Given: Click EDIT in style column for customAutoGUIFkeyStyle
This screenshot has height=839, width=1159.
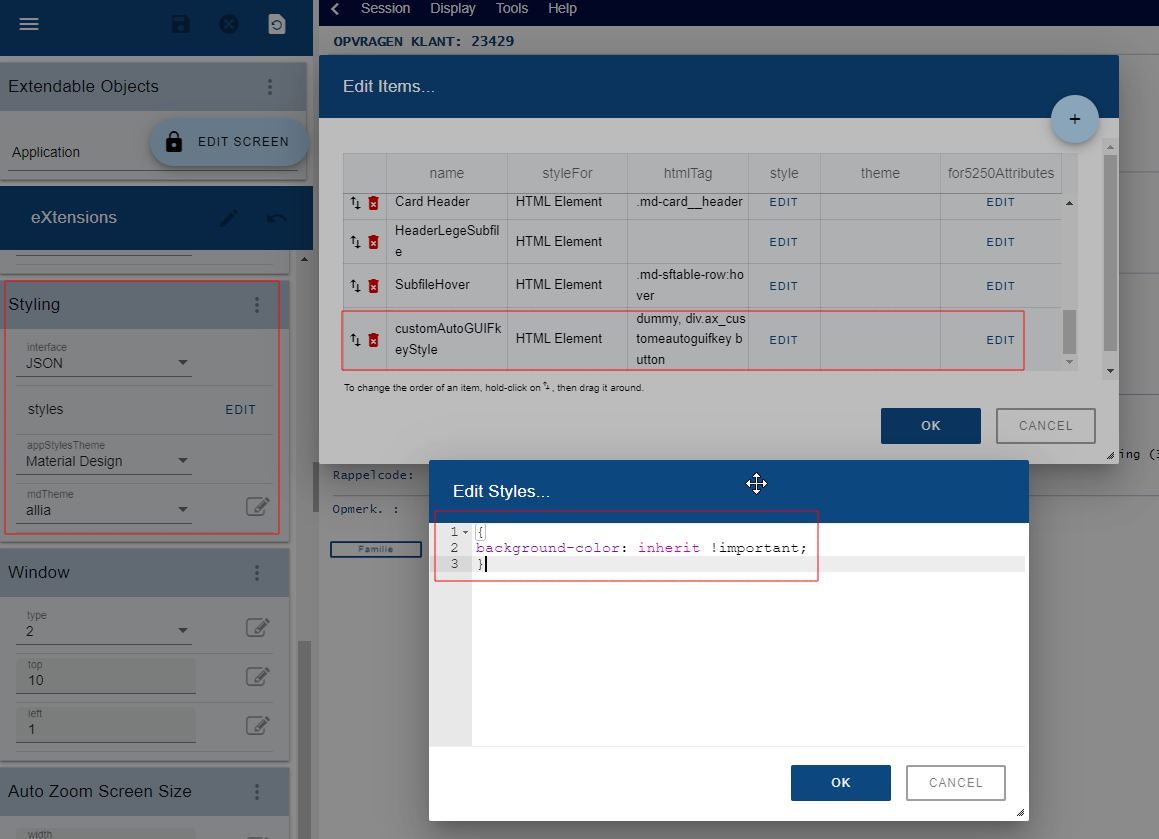Looking at the screenshot, I should [783, 340].
